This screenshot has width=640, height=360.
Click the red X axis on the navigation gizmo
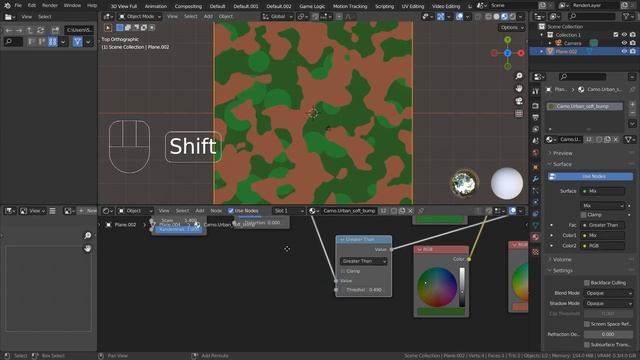[521, 53]
